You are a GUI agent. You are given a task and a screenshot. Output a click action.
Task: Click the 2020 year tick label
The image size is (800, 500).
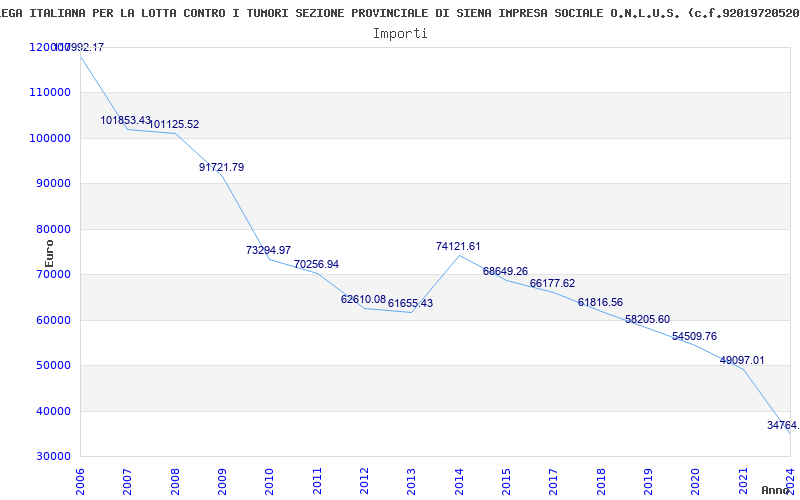695,482
